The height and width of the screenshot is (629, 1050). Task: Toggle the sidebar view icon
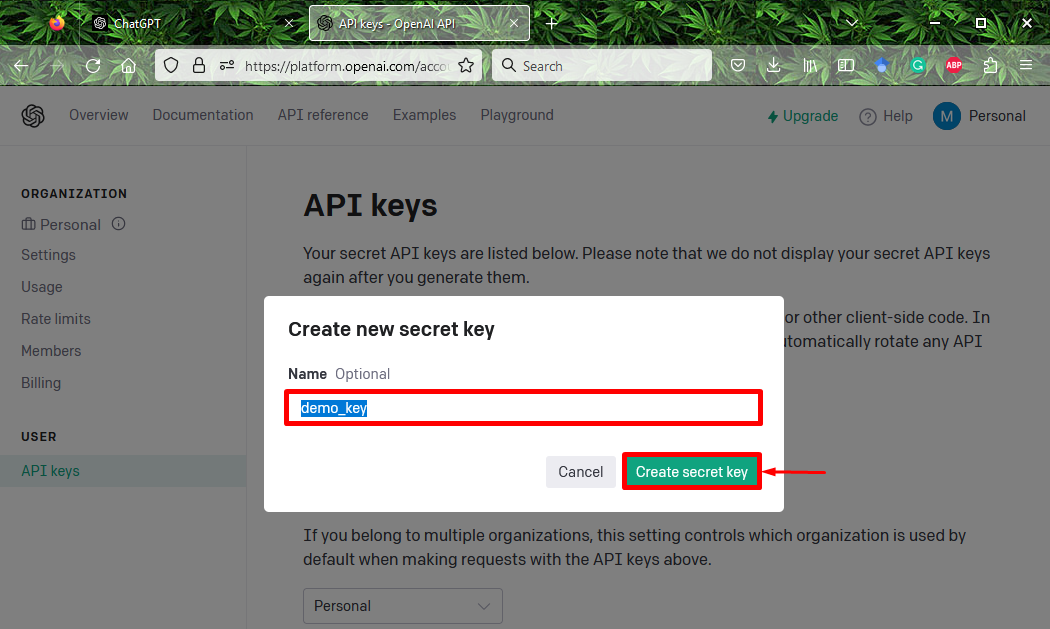click(x=846, y=66)
